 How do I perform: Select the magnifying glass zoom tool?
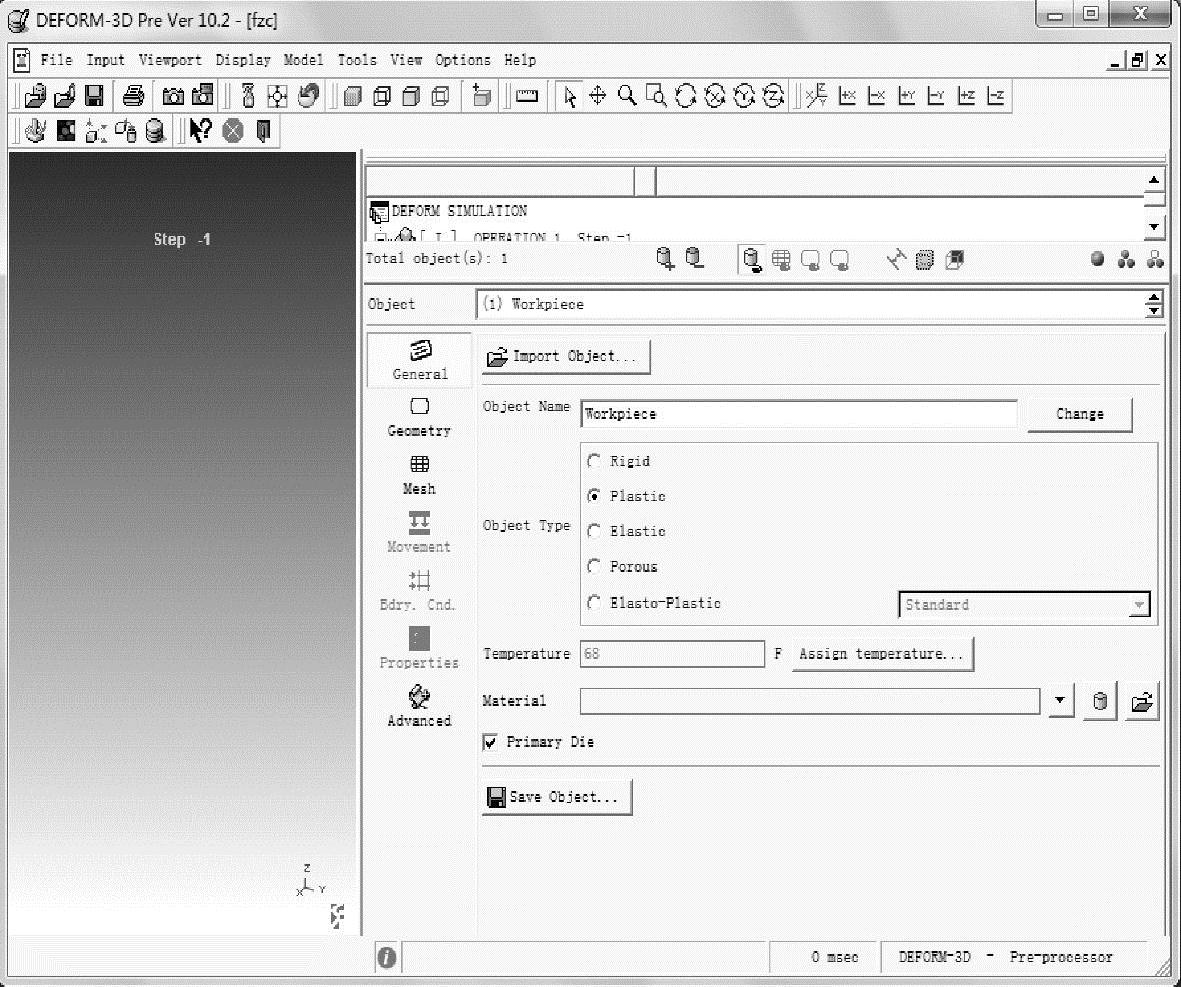(x=627, y=96)
